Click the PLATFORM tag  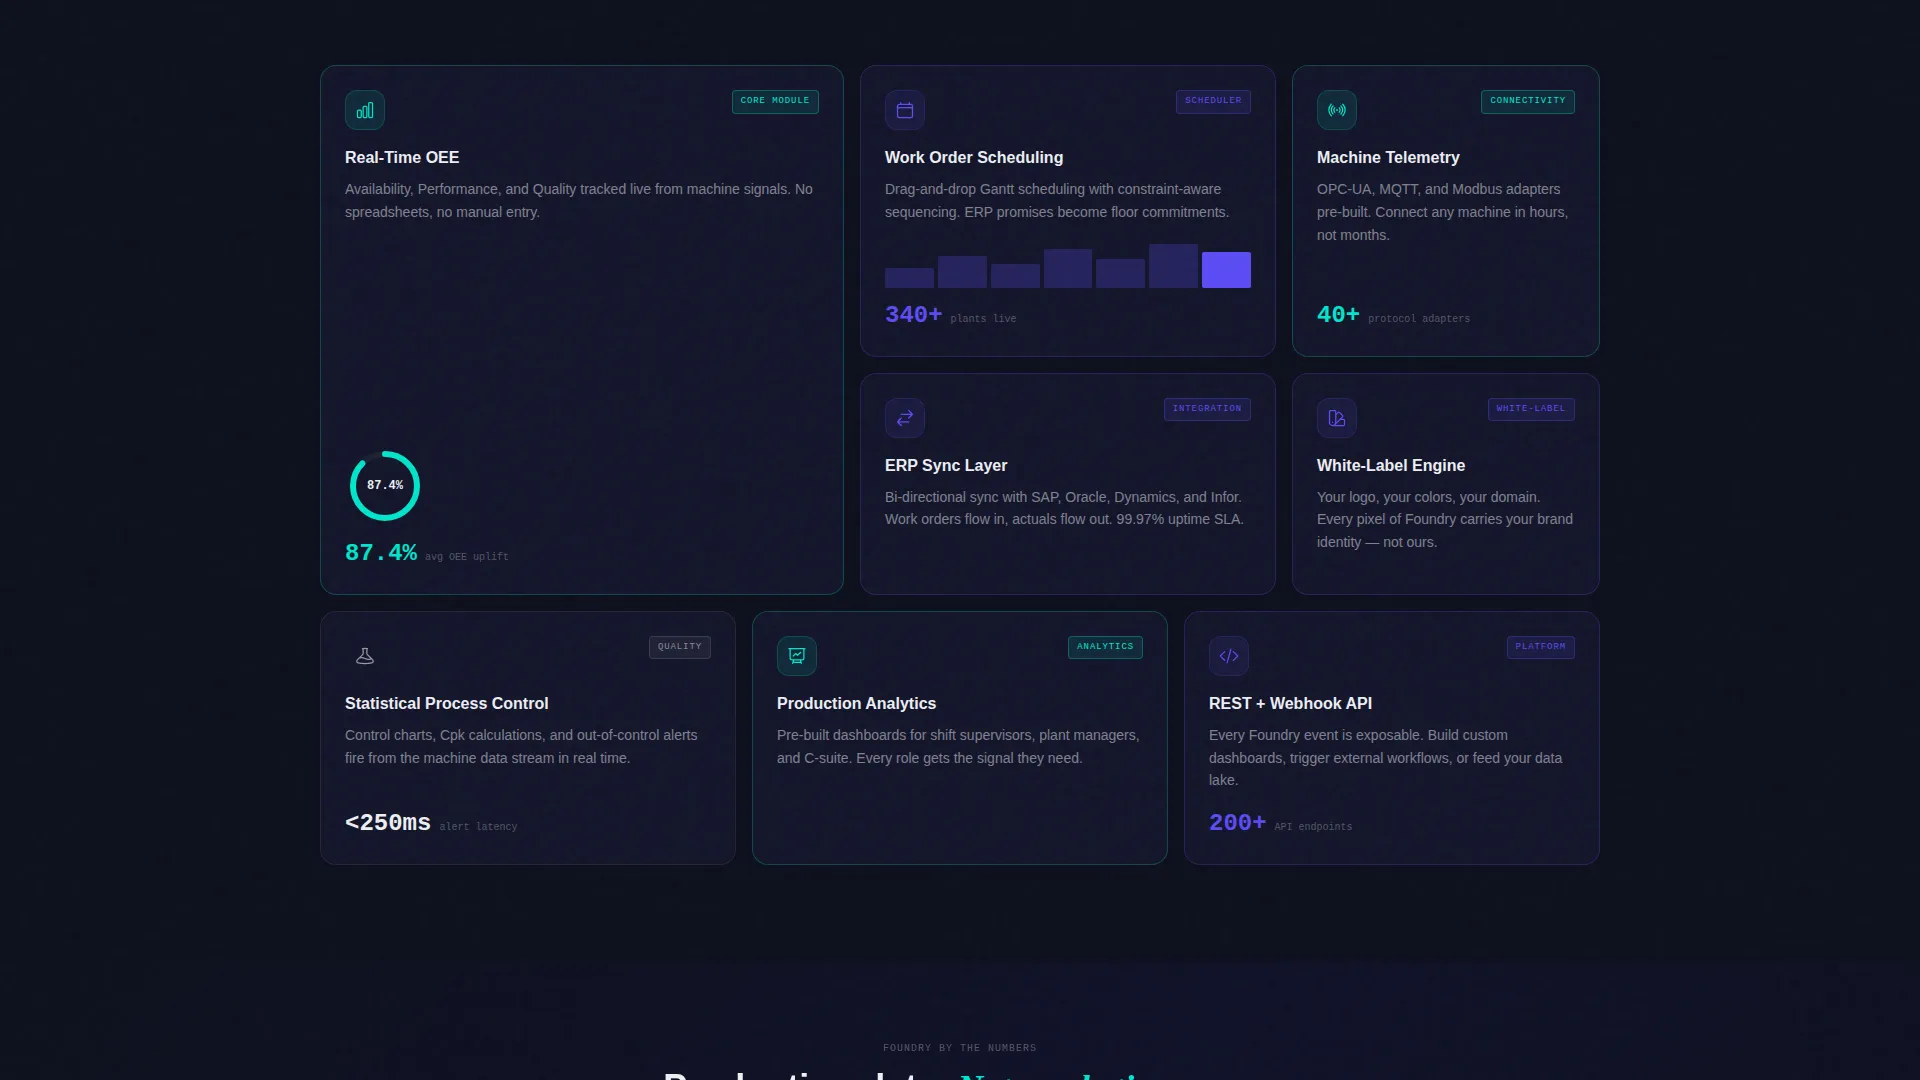click(x=1541, y=647)
